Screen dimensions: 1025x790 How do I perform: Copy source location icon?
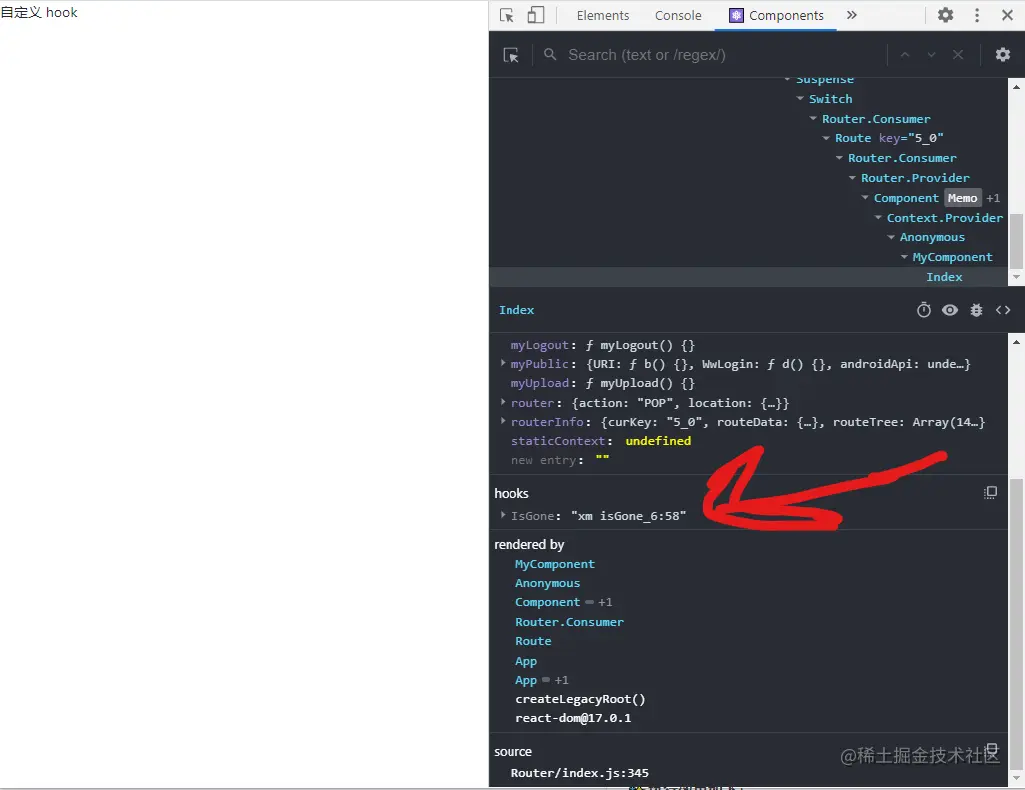click(992, 749)
